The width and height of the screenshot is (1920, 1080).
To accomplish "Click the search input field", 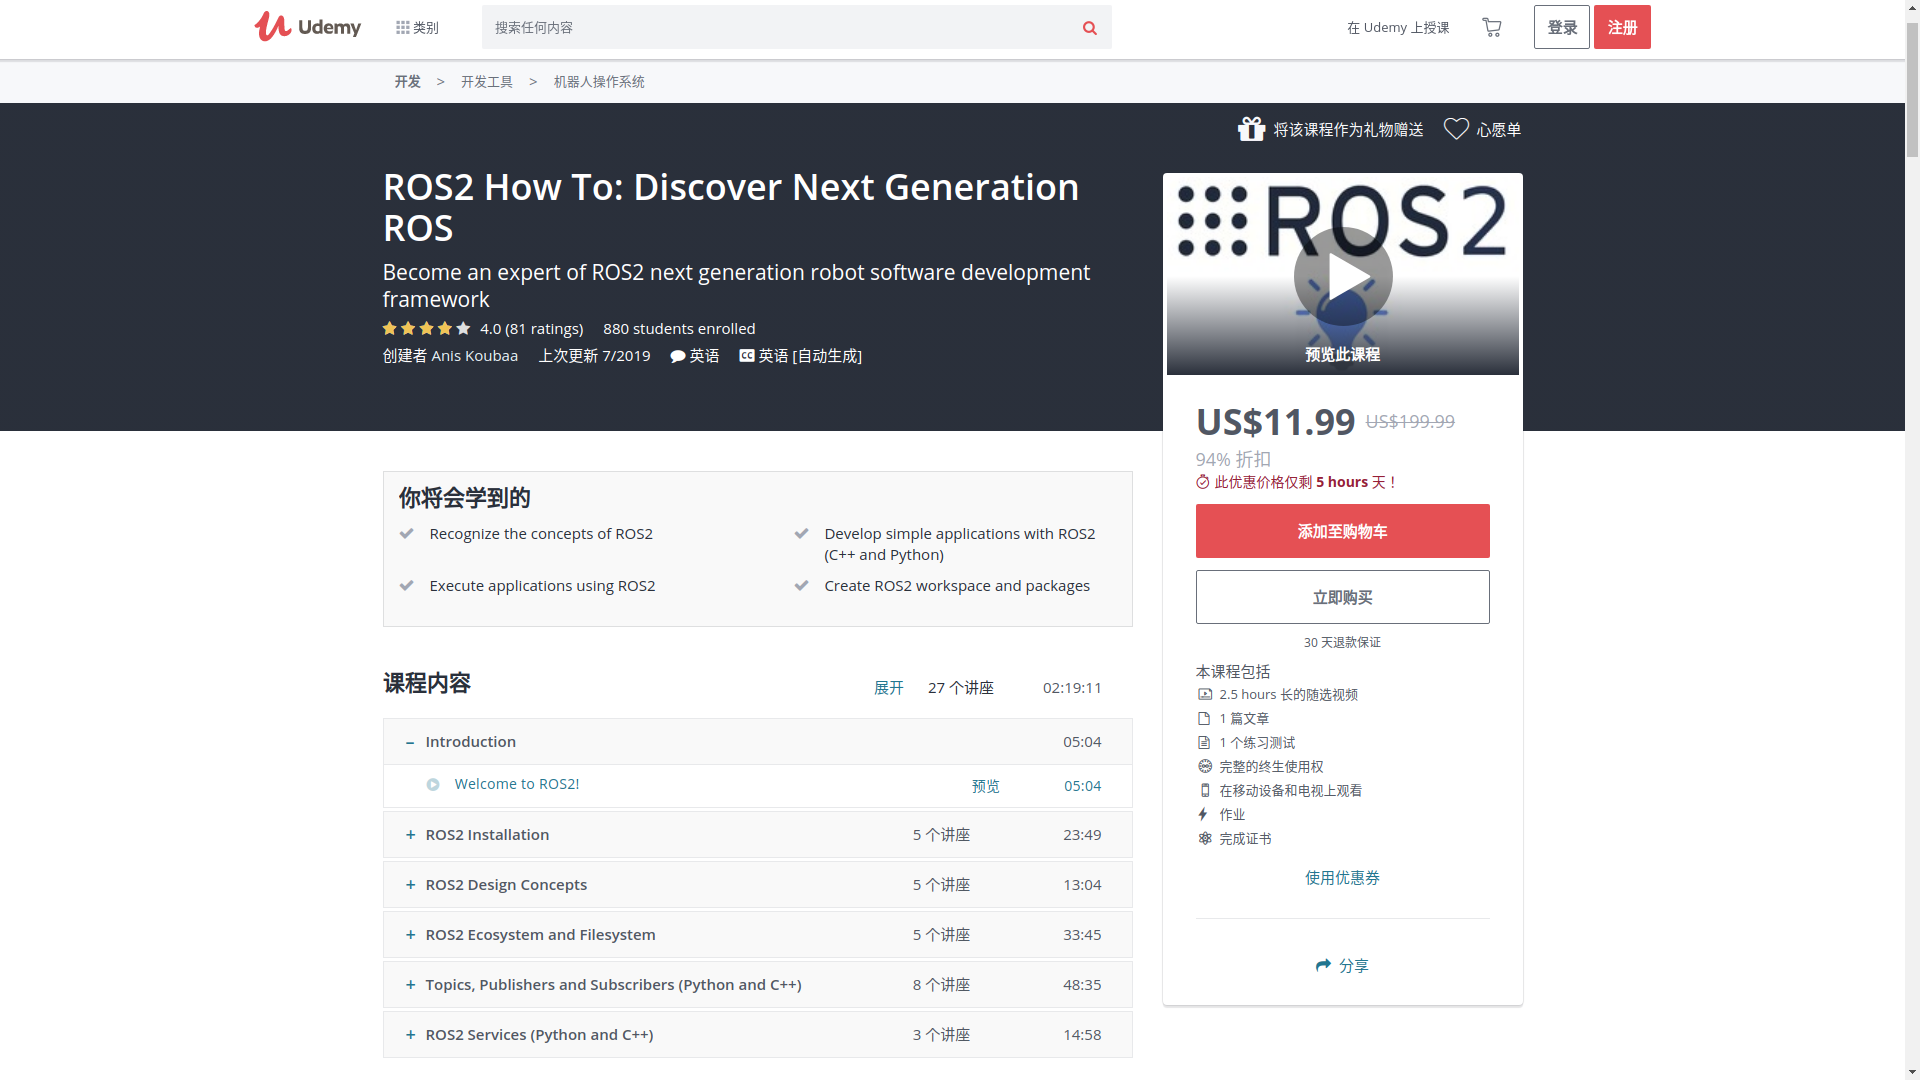I will [780, 28].
